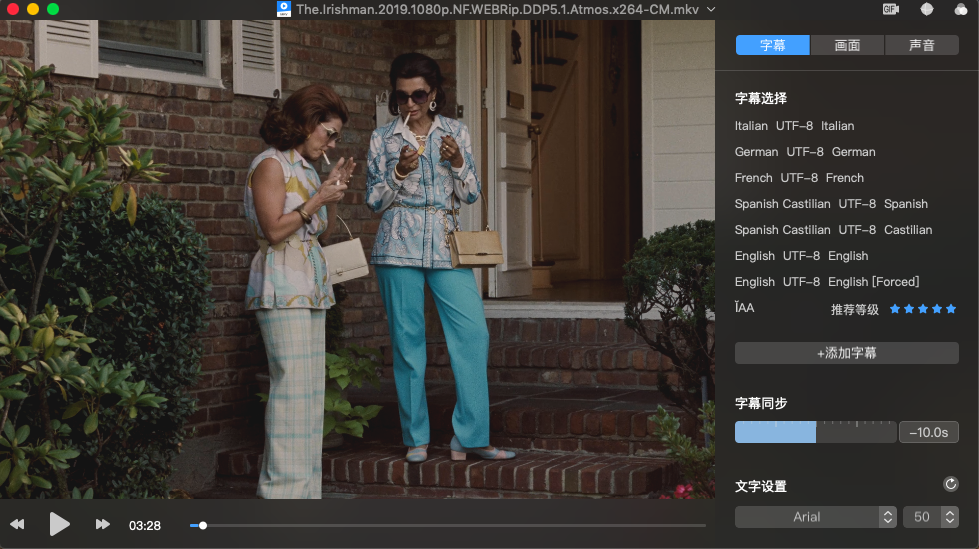
Task: Click the round globe icon in title bar
Action: pos(927,9)
